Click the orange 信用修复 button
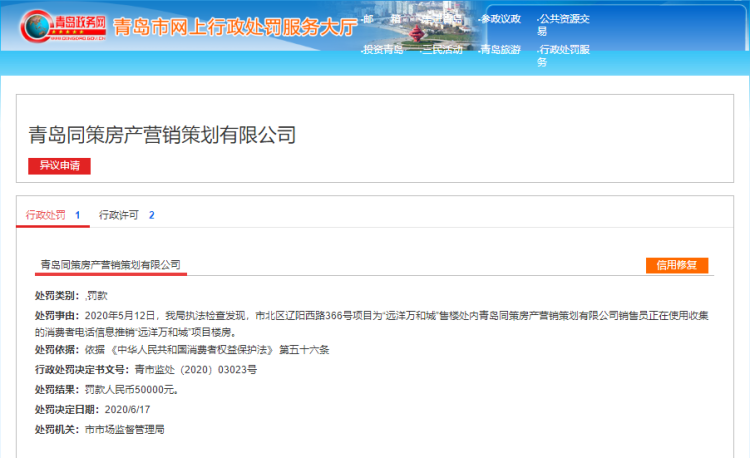 click(677, 265)
